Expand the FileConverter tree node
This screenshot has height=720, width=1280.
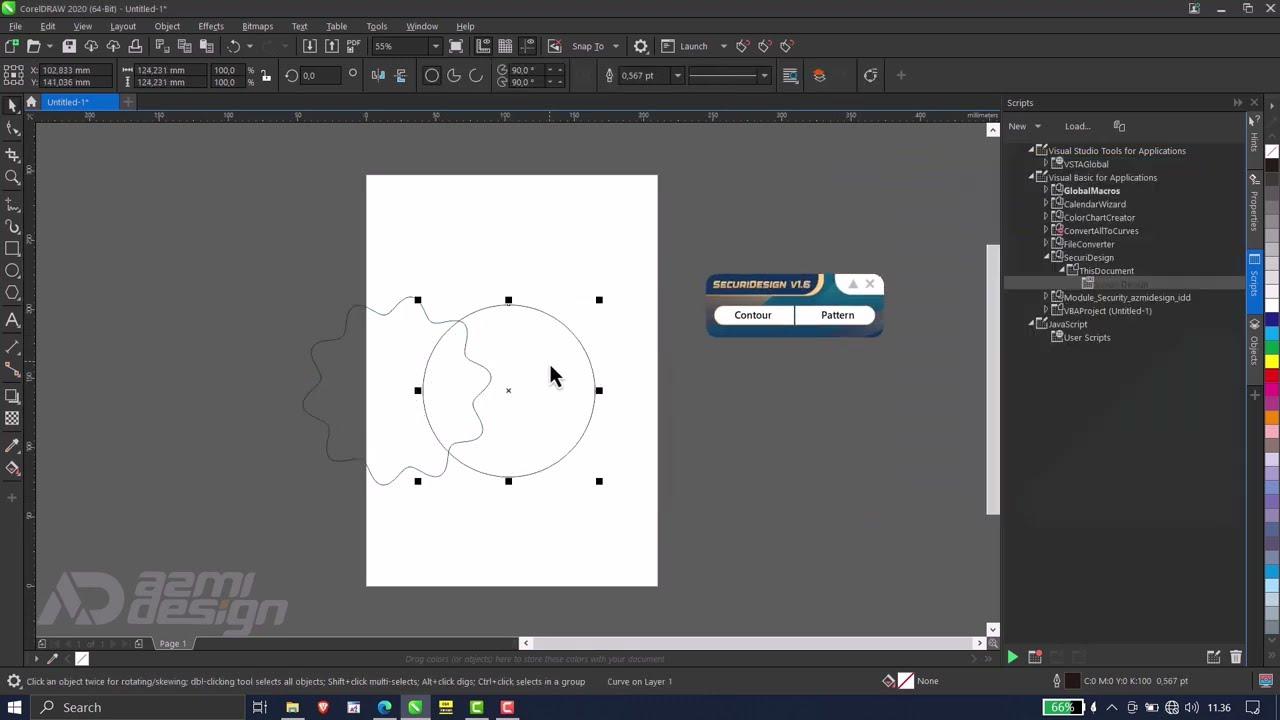coord(1046,244)
